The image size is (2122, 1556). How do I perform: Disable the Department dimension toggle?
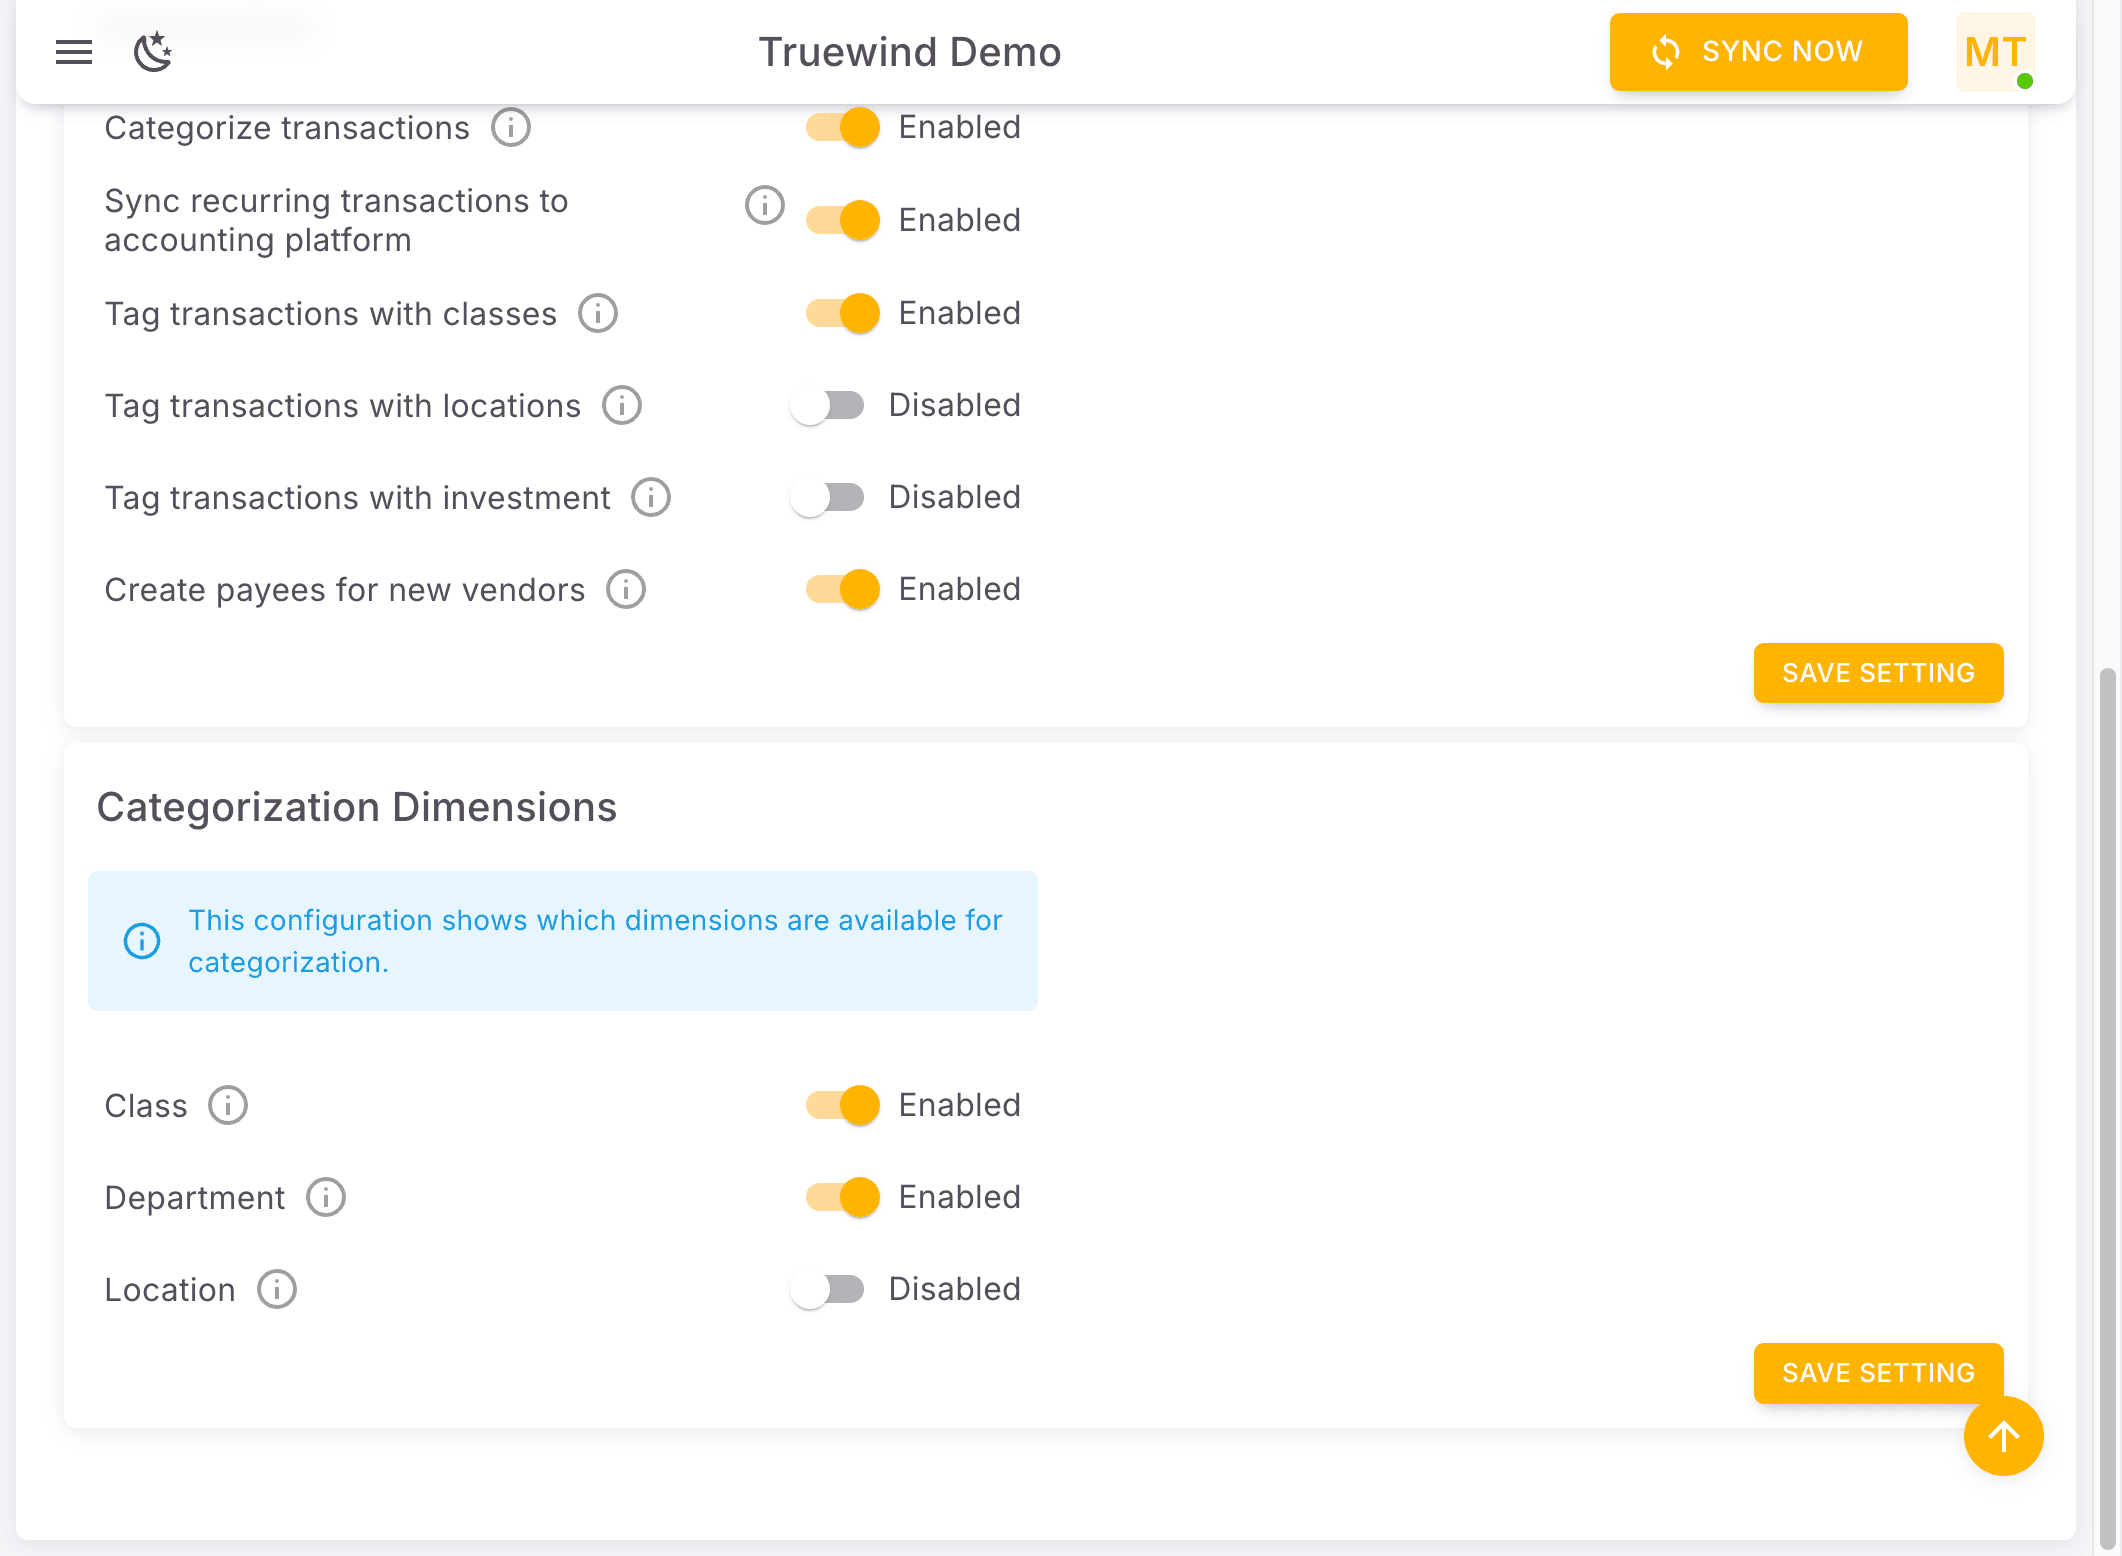click(841, 1196)
